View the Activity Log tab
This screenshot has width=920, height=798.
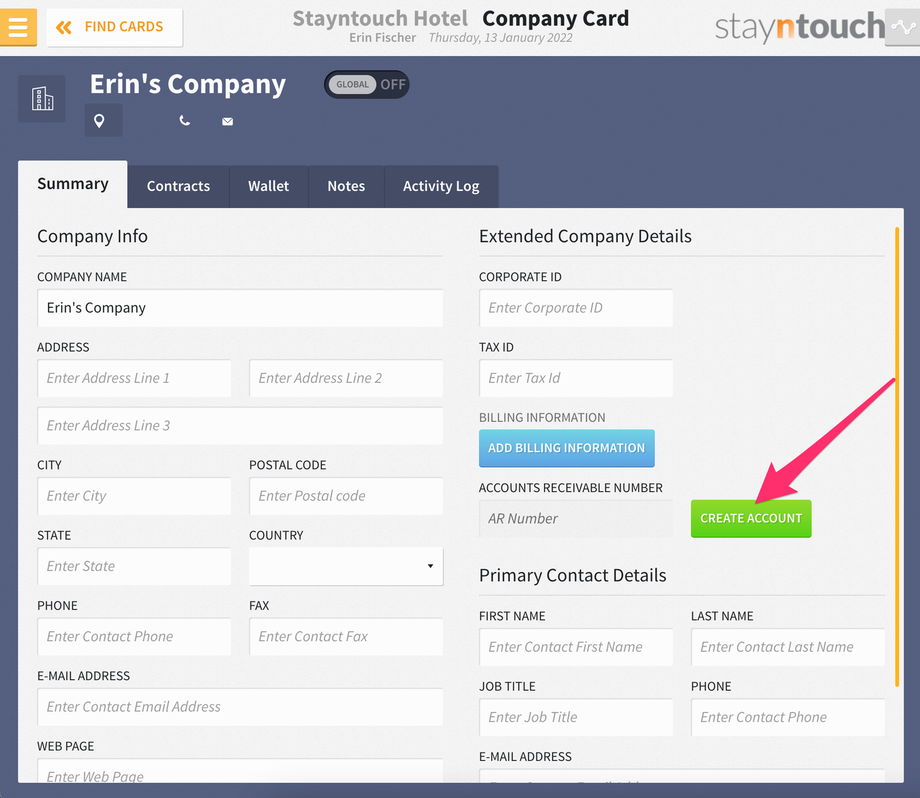tap(441, 186)
